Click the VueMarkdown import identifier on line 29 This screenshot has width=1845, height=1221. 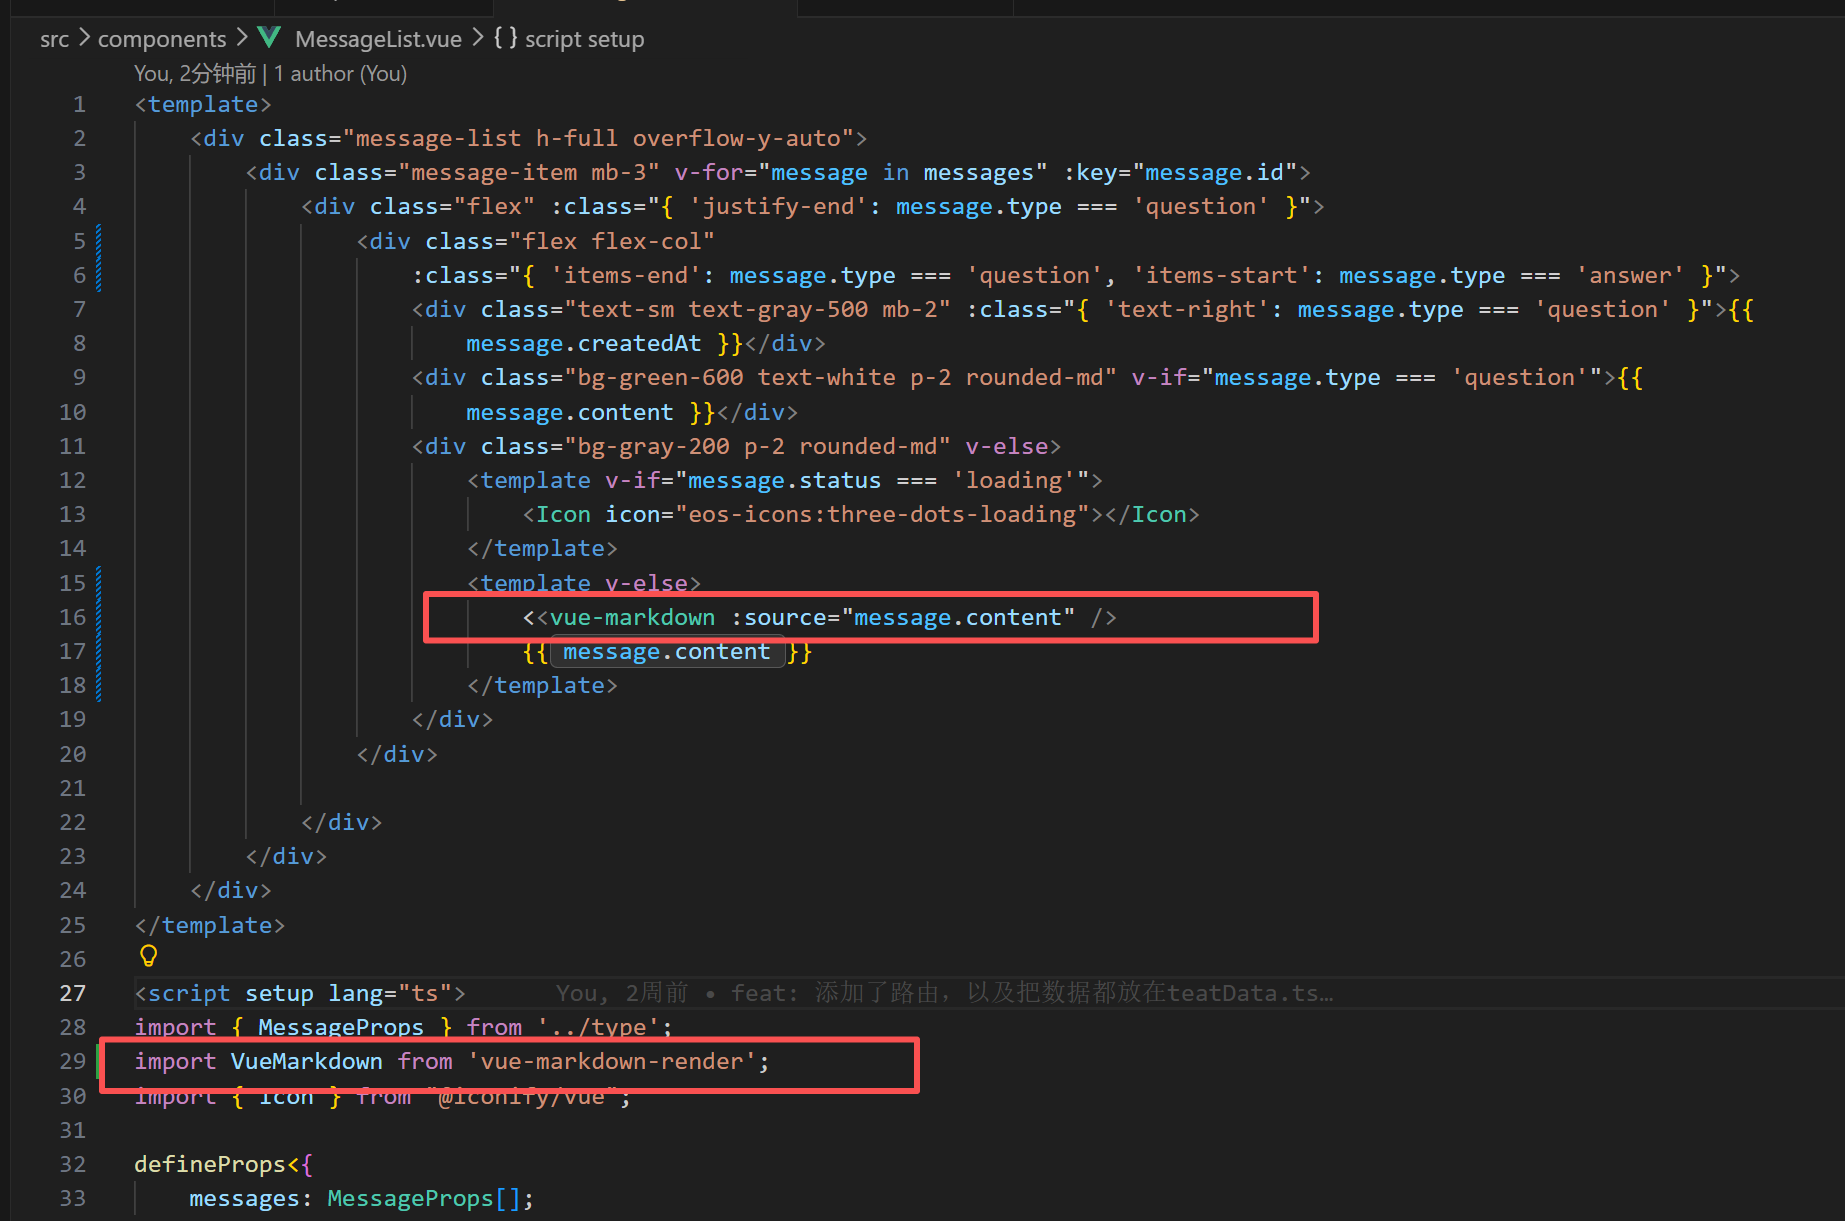[x=307, y=1061]
